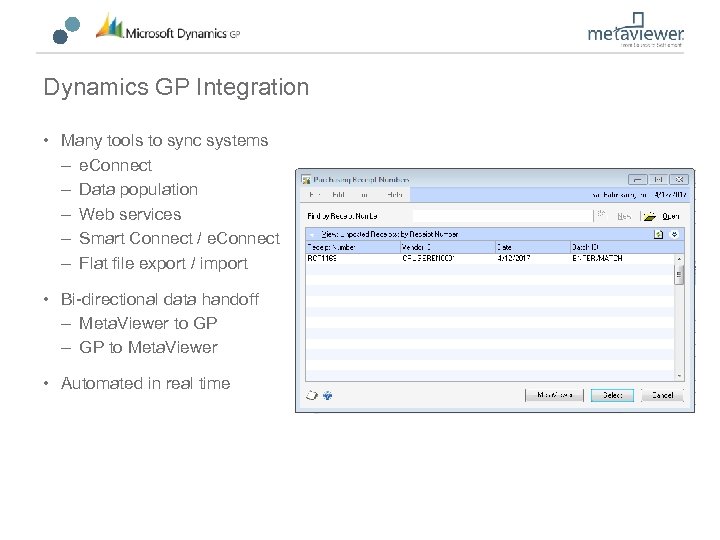This screenshot has width=720, height=540.
Task: Sort by Date column header
Action: pos(533,247)
